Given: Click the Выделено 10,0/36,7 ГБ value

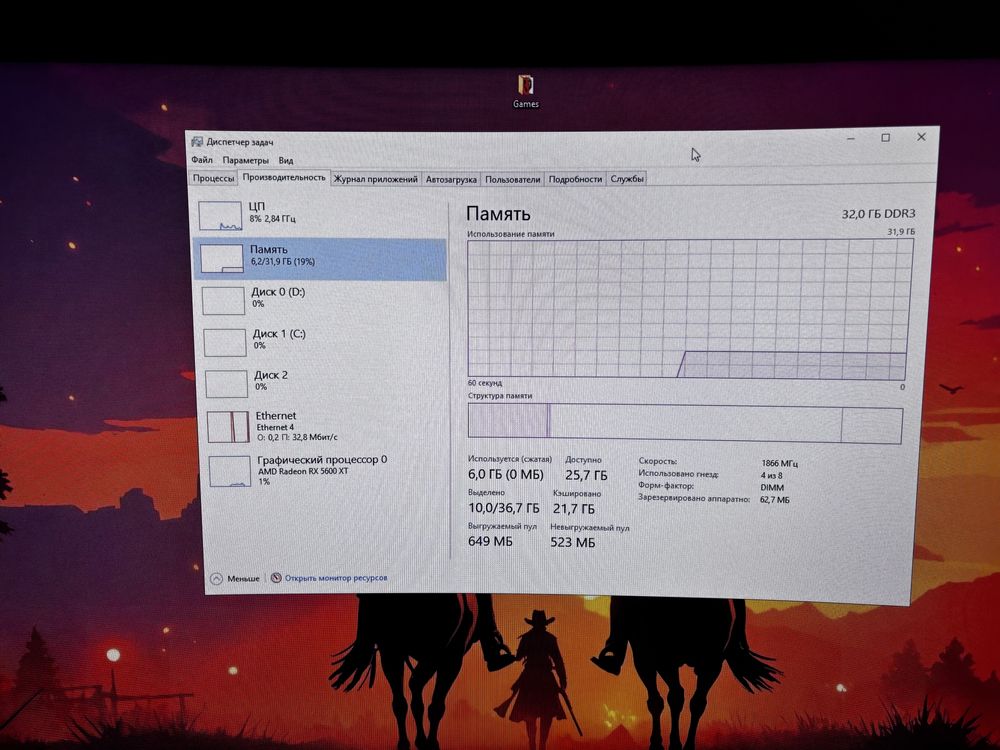Looking at the screenshot, I should coord(503,508).
